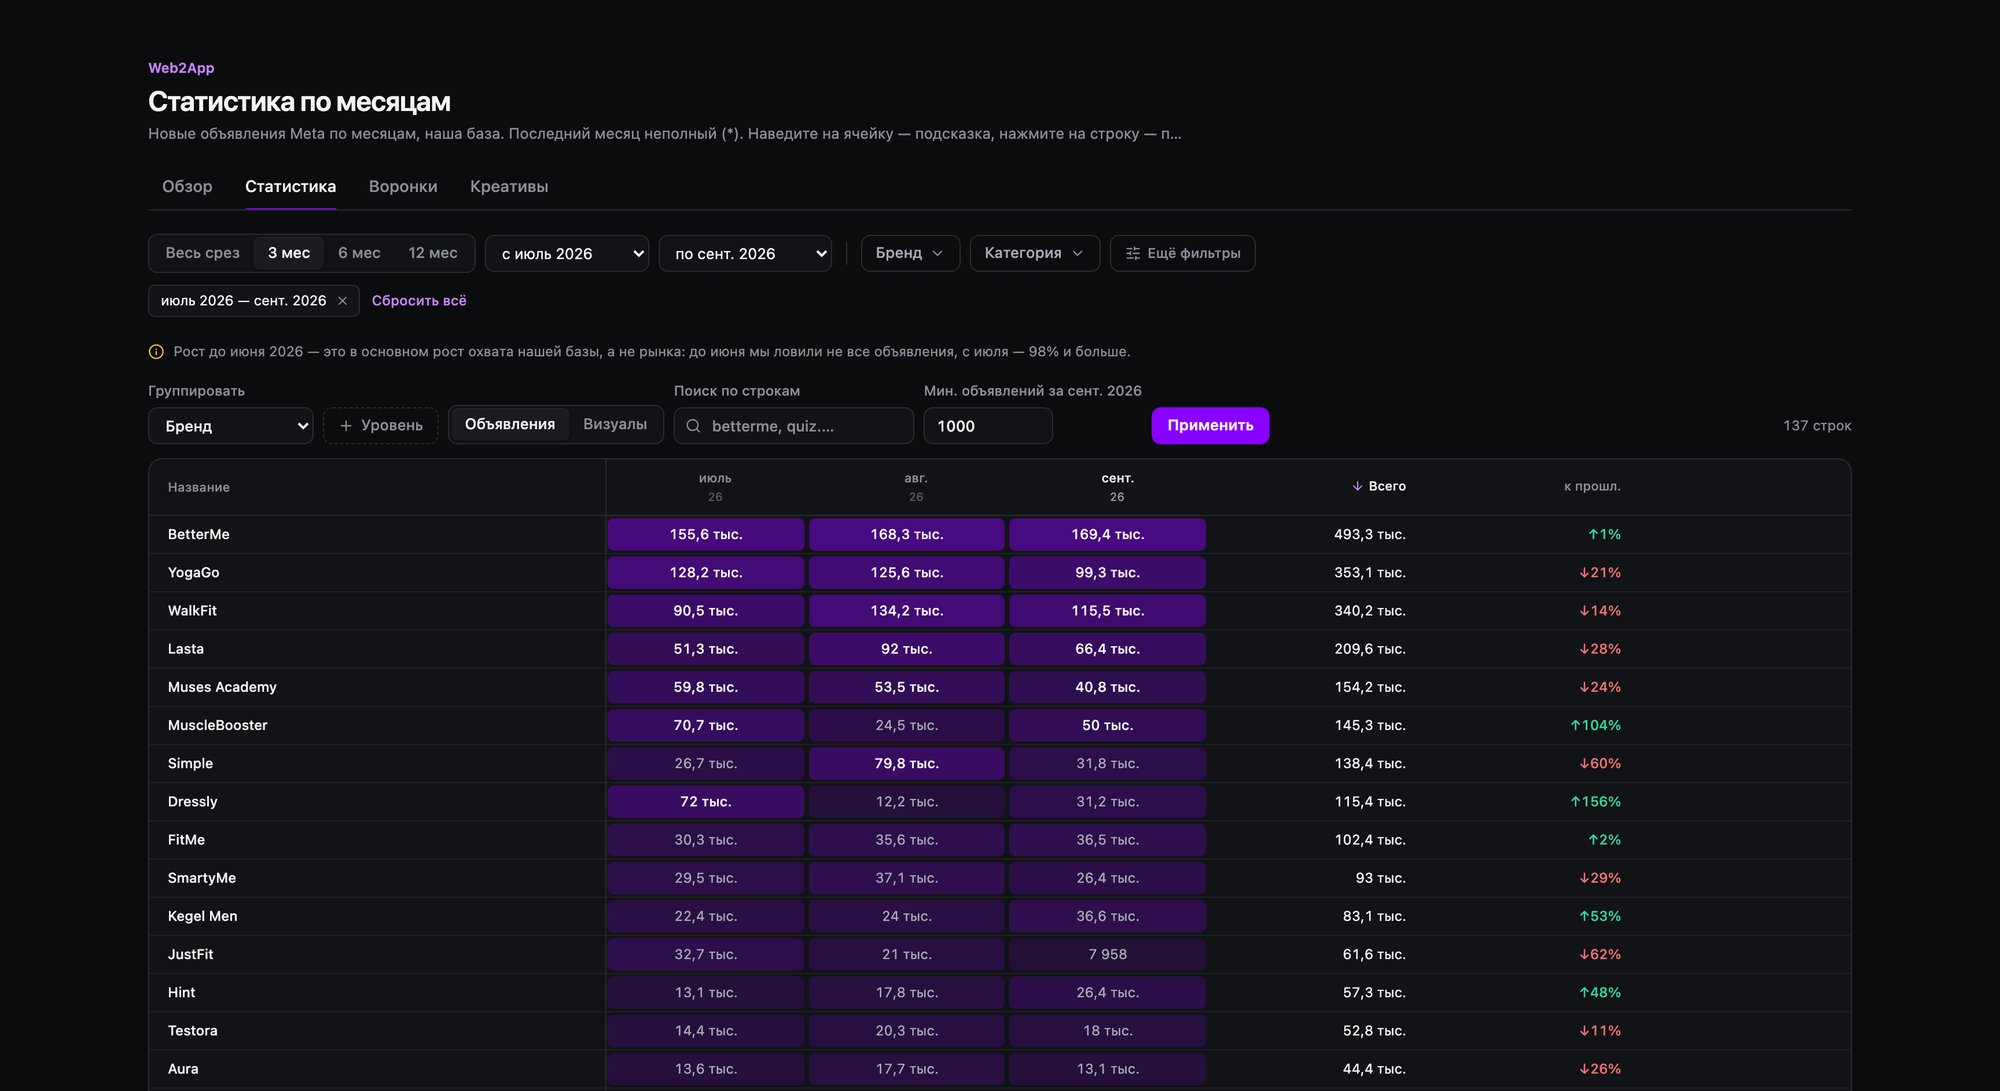The width and height of the screenshot is (2000, 1091).
Task: Click the Kegel Men row name
Action: click(203, 917)
